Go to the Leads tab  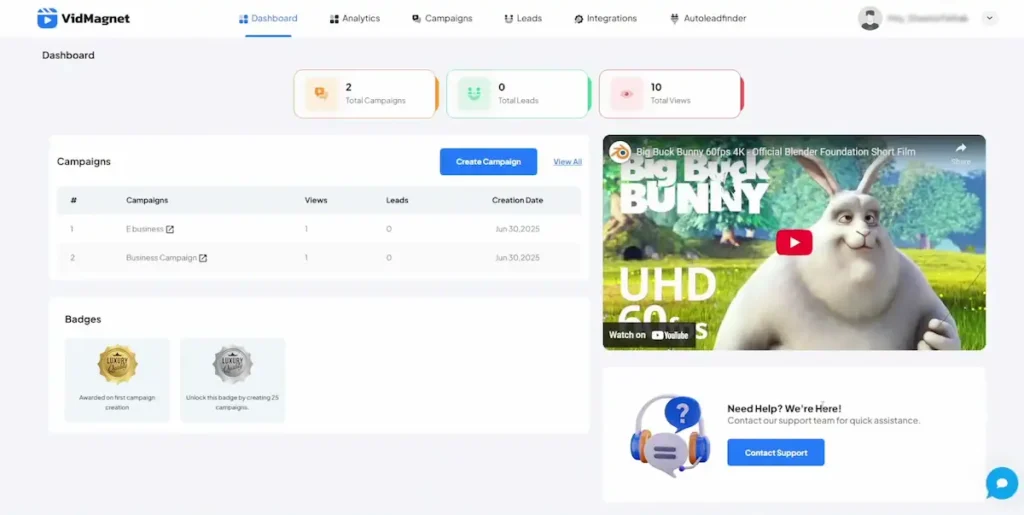click(x=523, y=18)
